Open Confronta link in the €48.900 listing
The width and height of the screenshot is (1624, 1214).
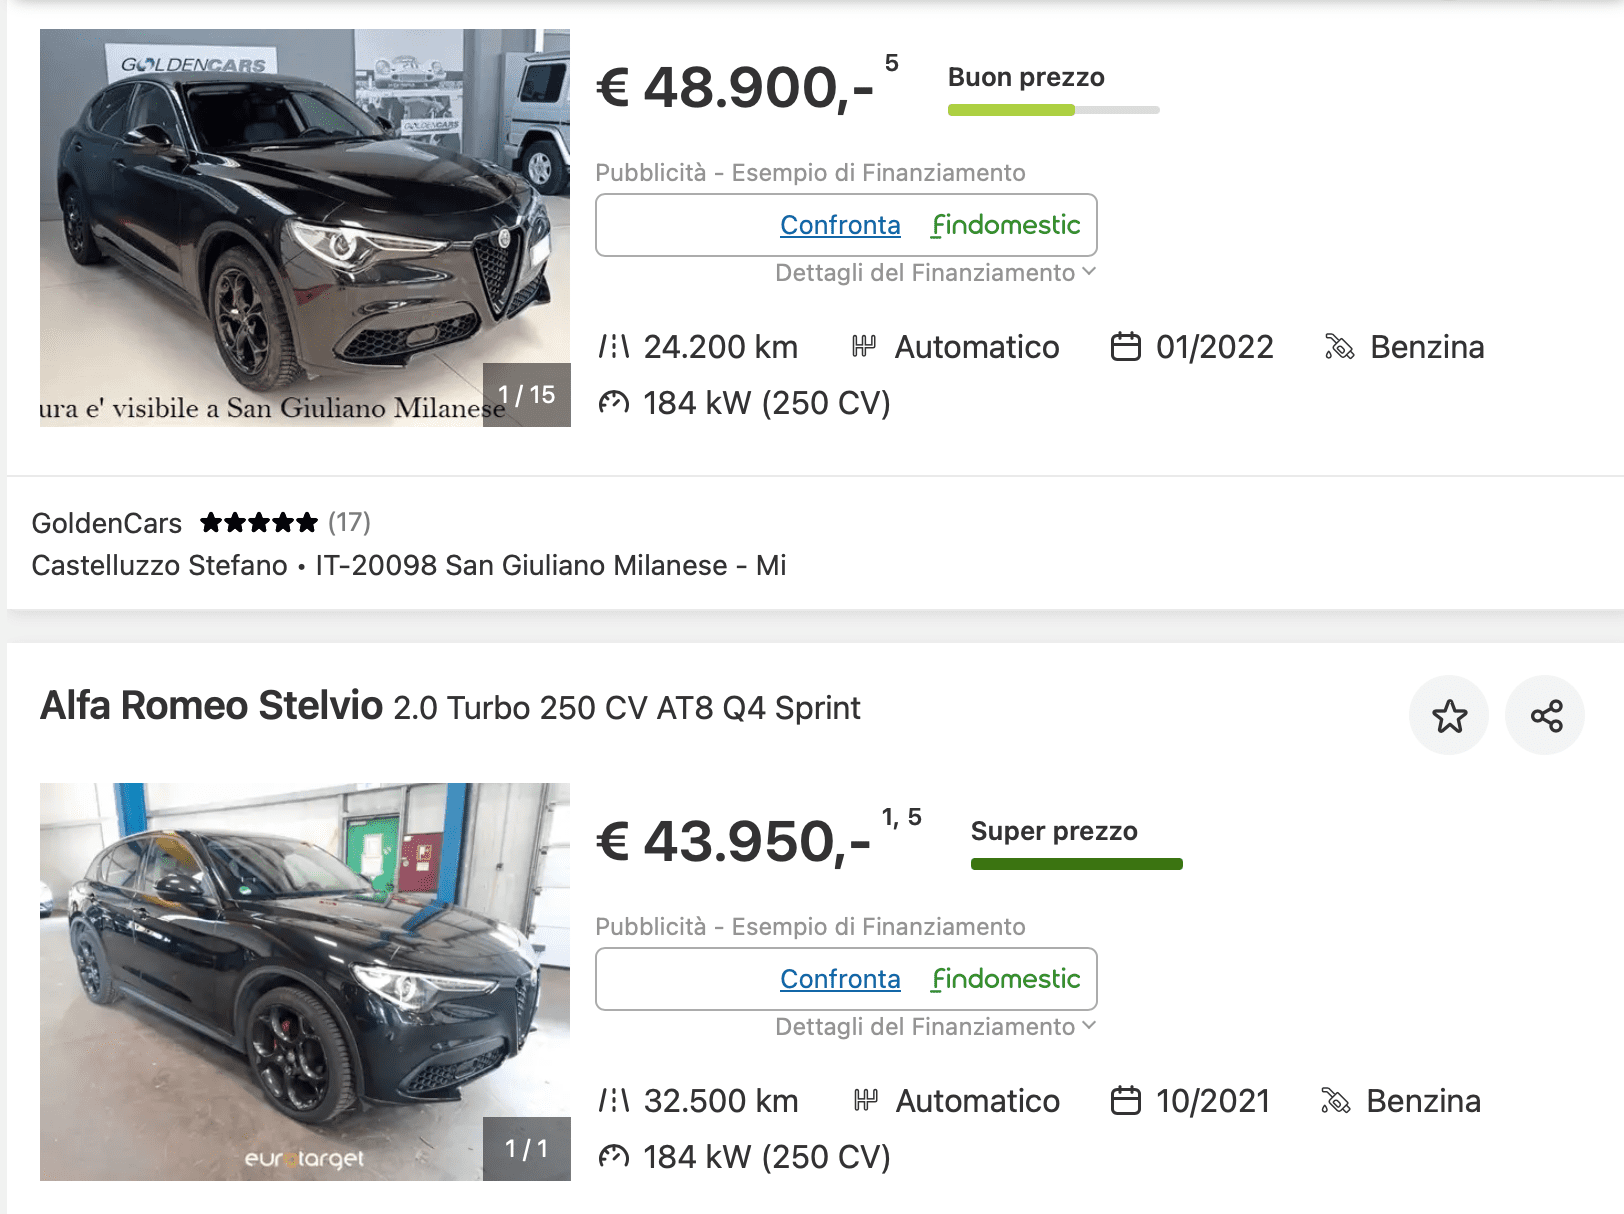(840, 226)
